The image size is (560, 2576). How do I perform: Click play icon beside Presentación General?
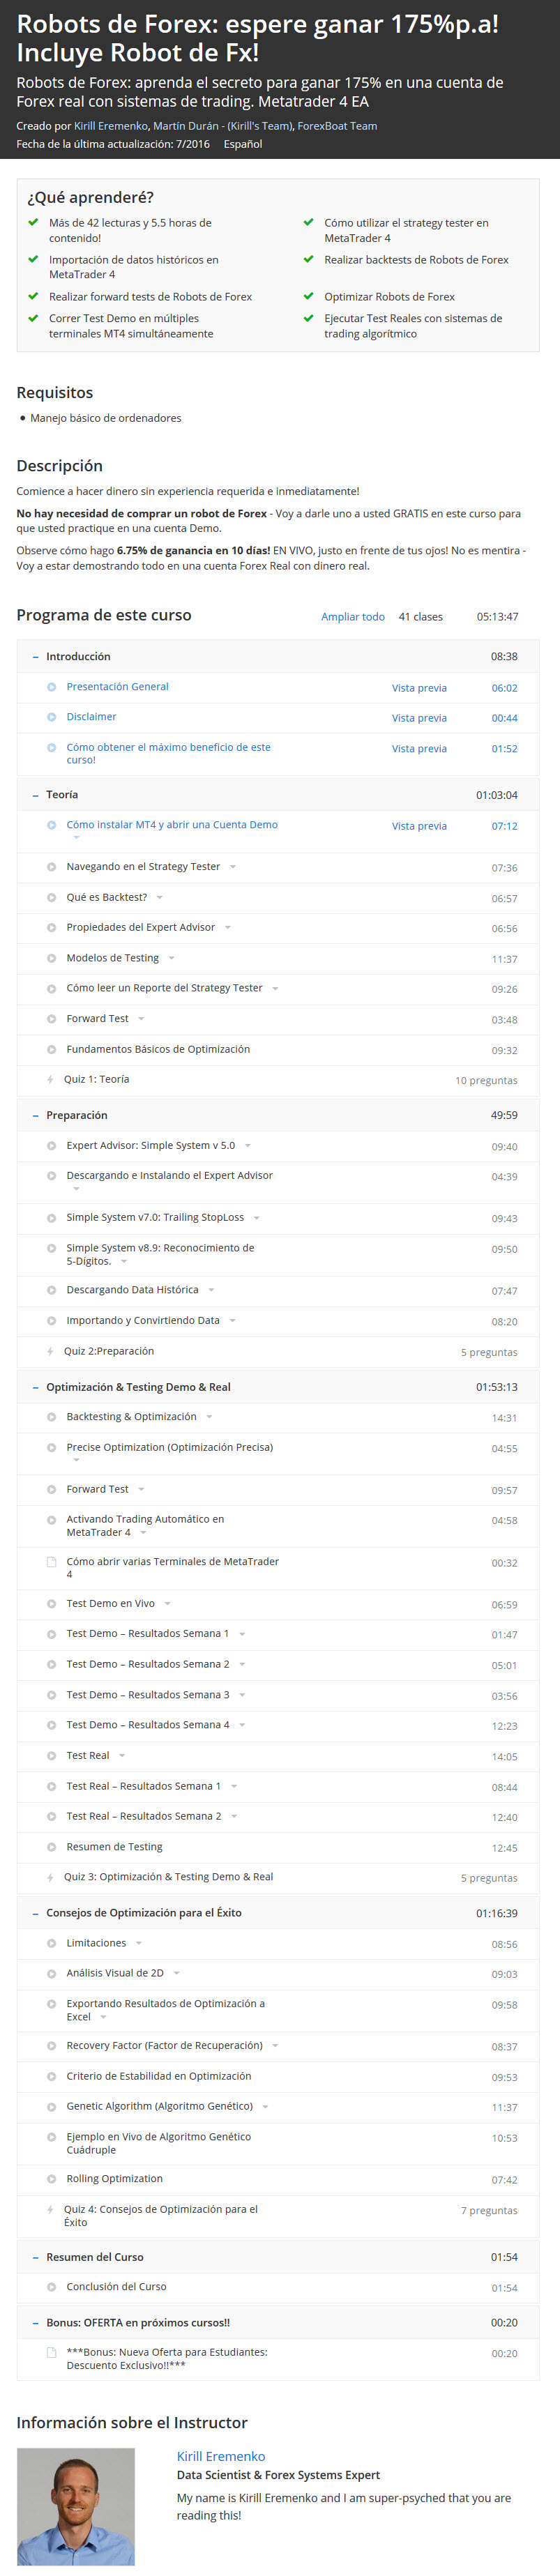pyautogui.click(x=51, y=687)
